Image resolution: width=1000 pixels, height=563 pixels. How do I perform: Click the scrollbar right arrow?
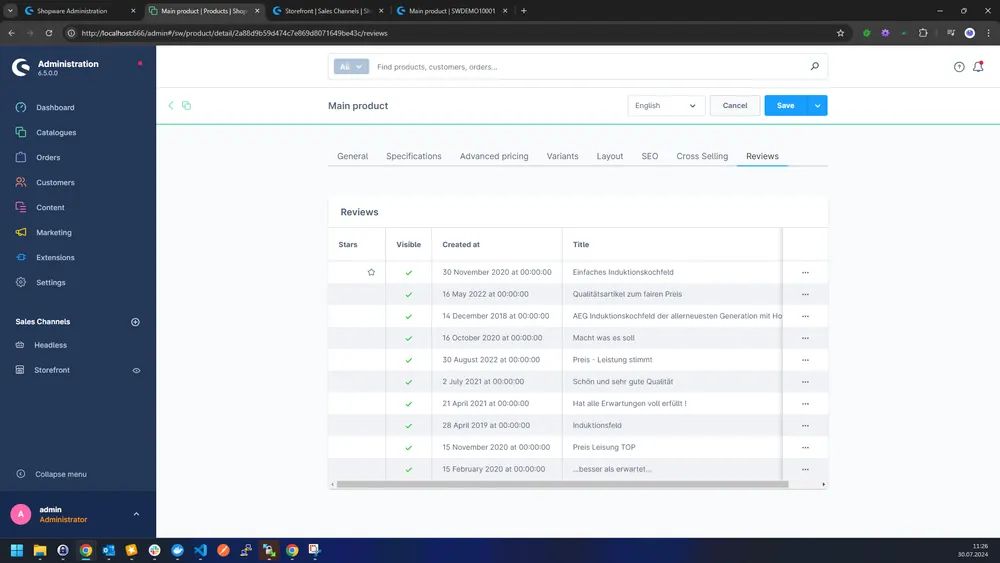pos(823,485)
